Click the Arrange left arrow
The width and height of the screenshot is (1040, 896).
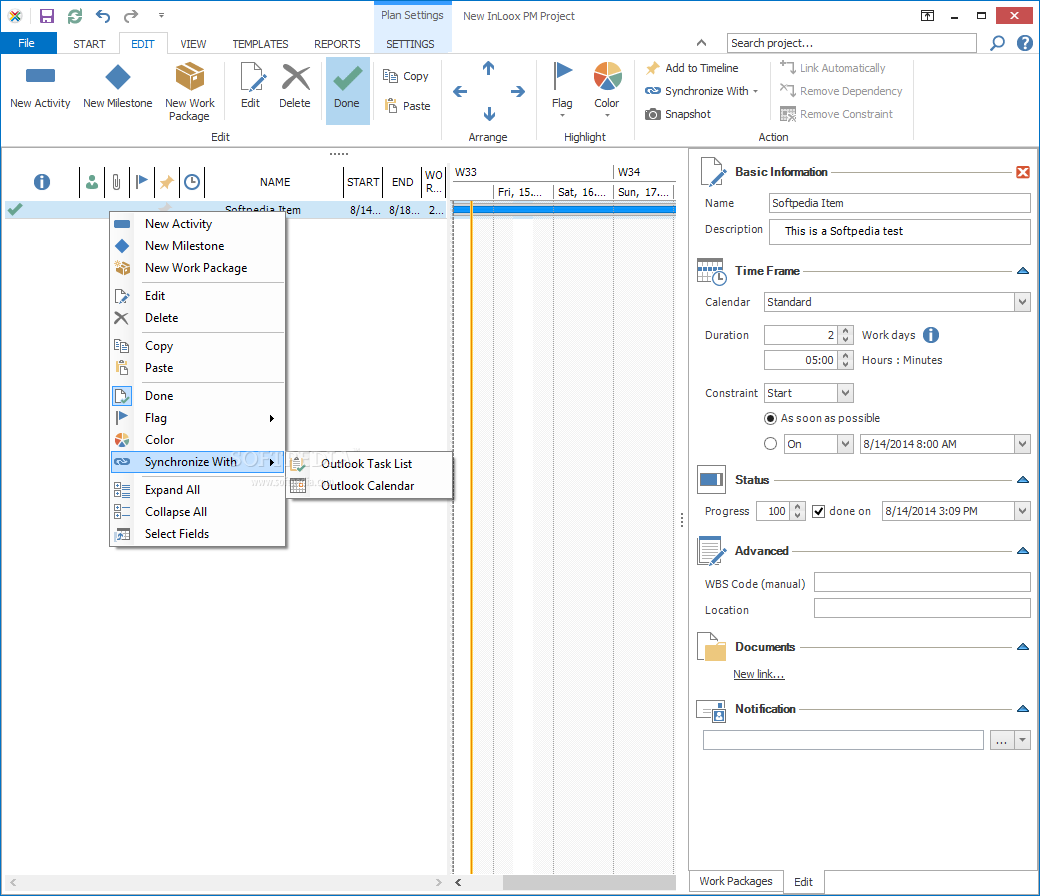click(460, 92)
